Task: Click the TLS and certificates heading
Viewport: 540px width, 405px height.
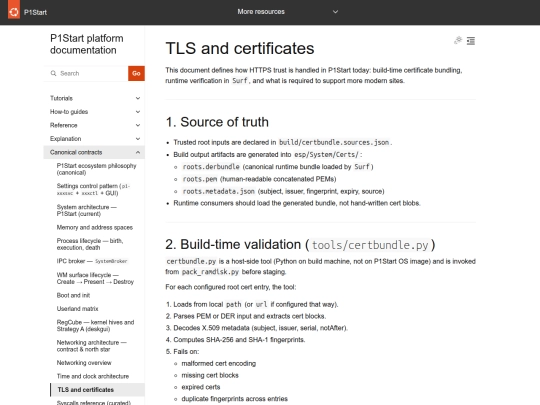Action: click(x=240, y=48)
